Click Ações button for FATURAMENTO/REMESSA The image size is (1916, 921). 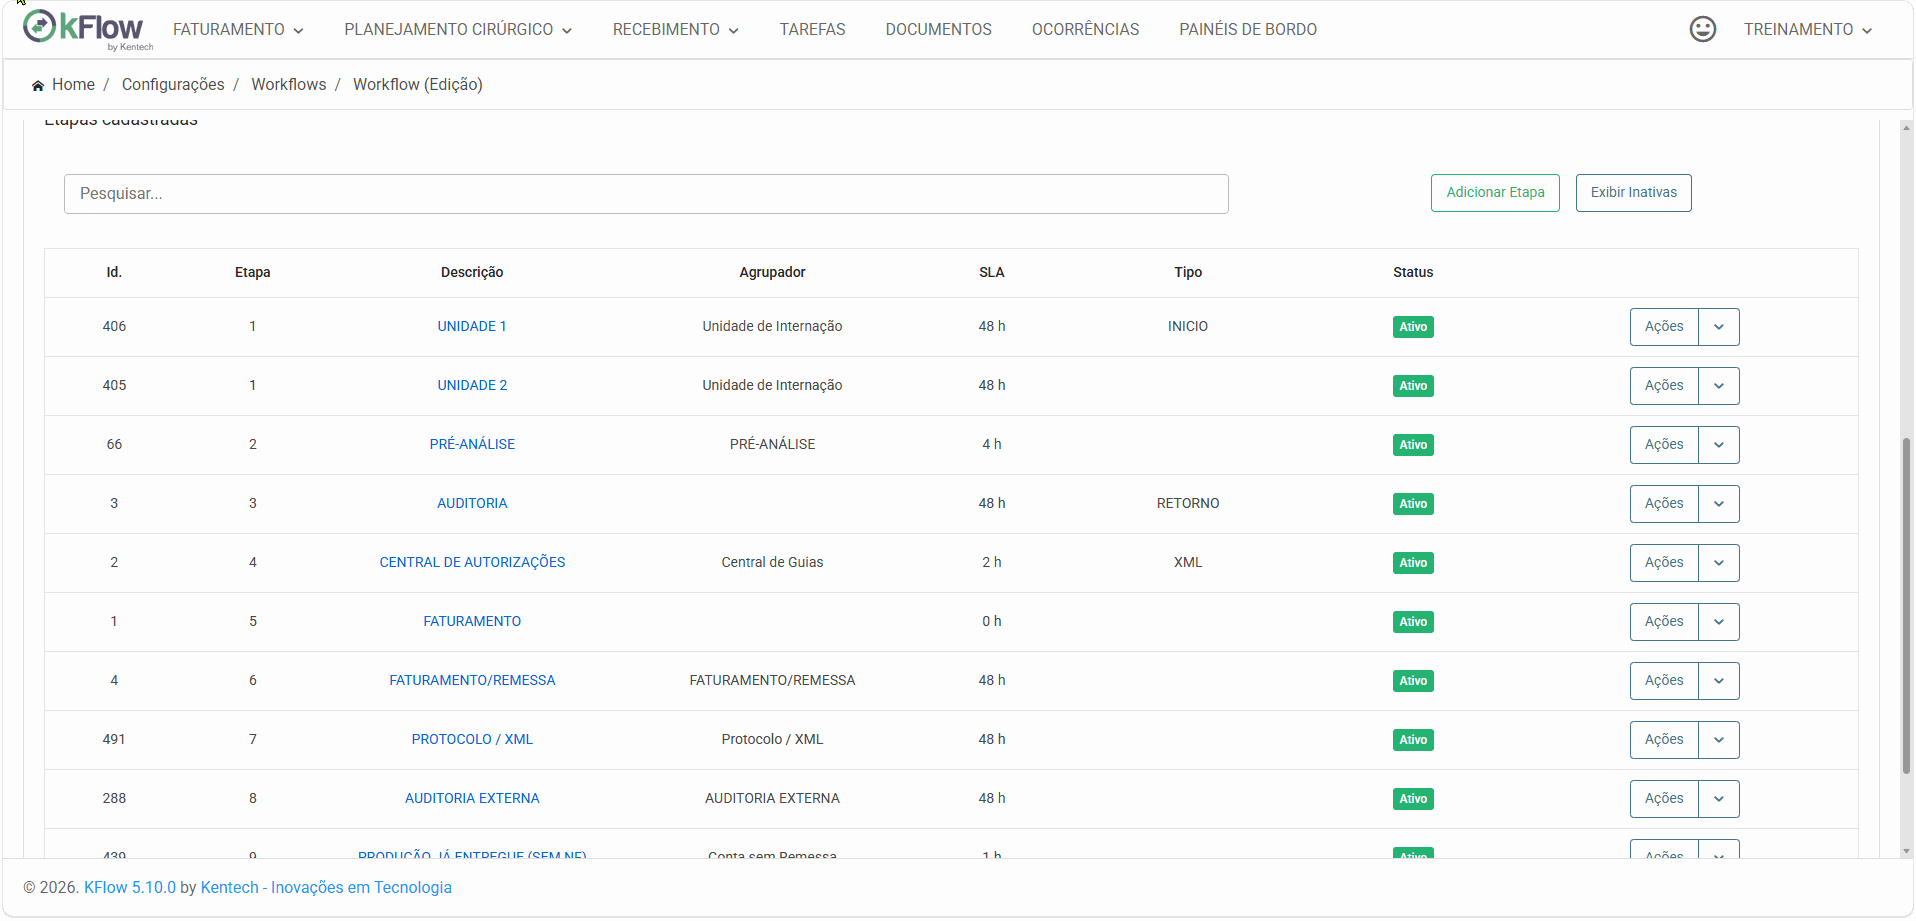tap(1664, 681)
